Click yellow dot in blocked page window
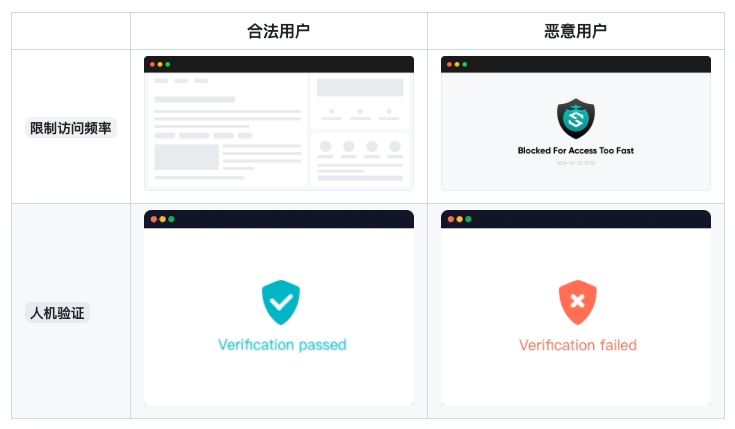This screenshot has height=429, width=735. [457, 65]
